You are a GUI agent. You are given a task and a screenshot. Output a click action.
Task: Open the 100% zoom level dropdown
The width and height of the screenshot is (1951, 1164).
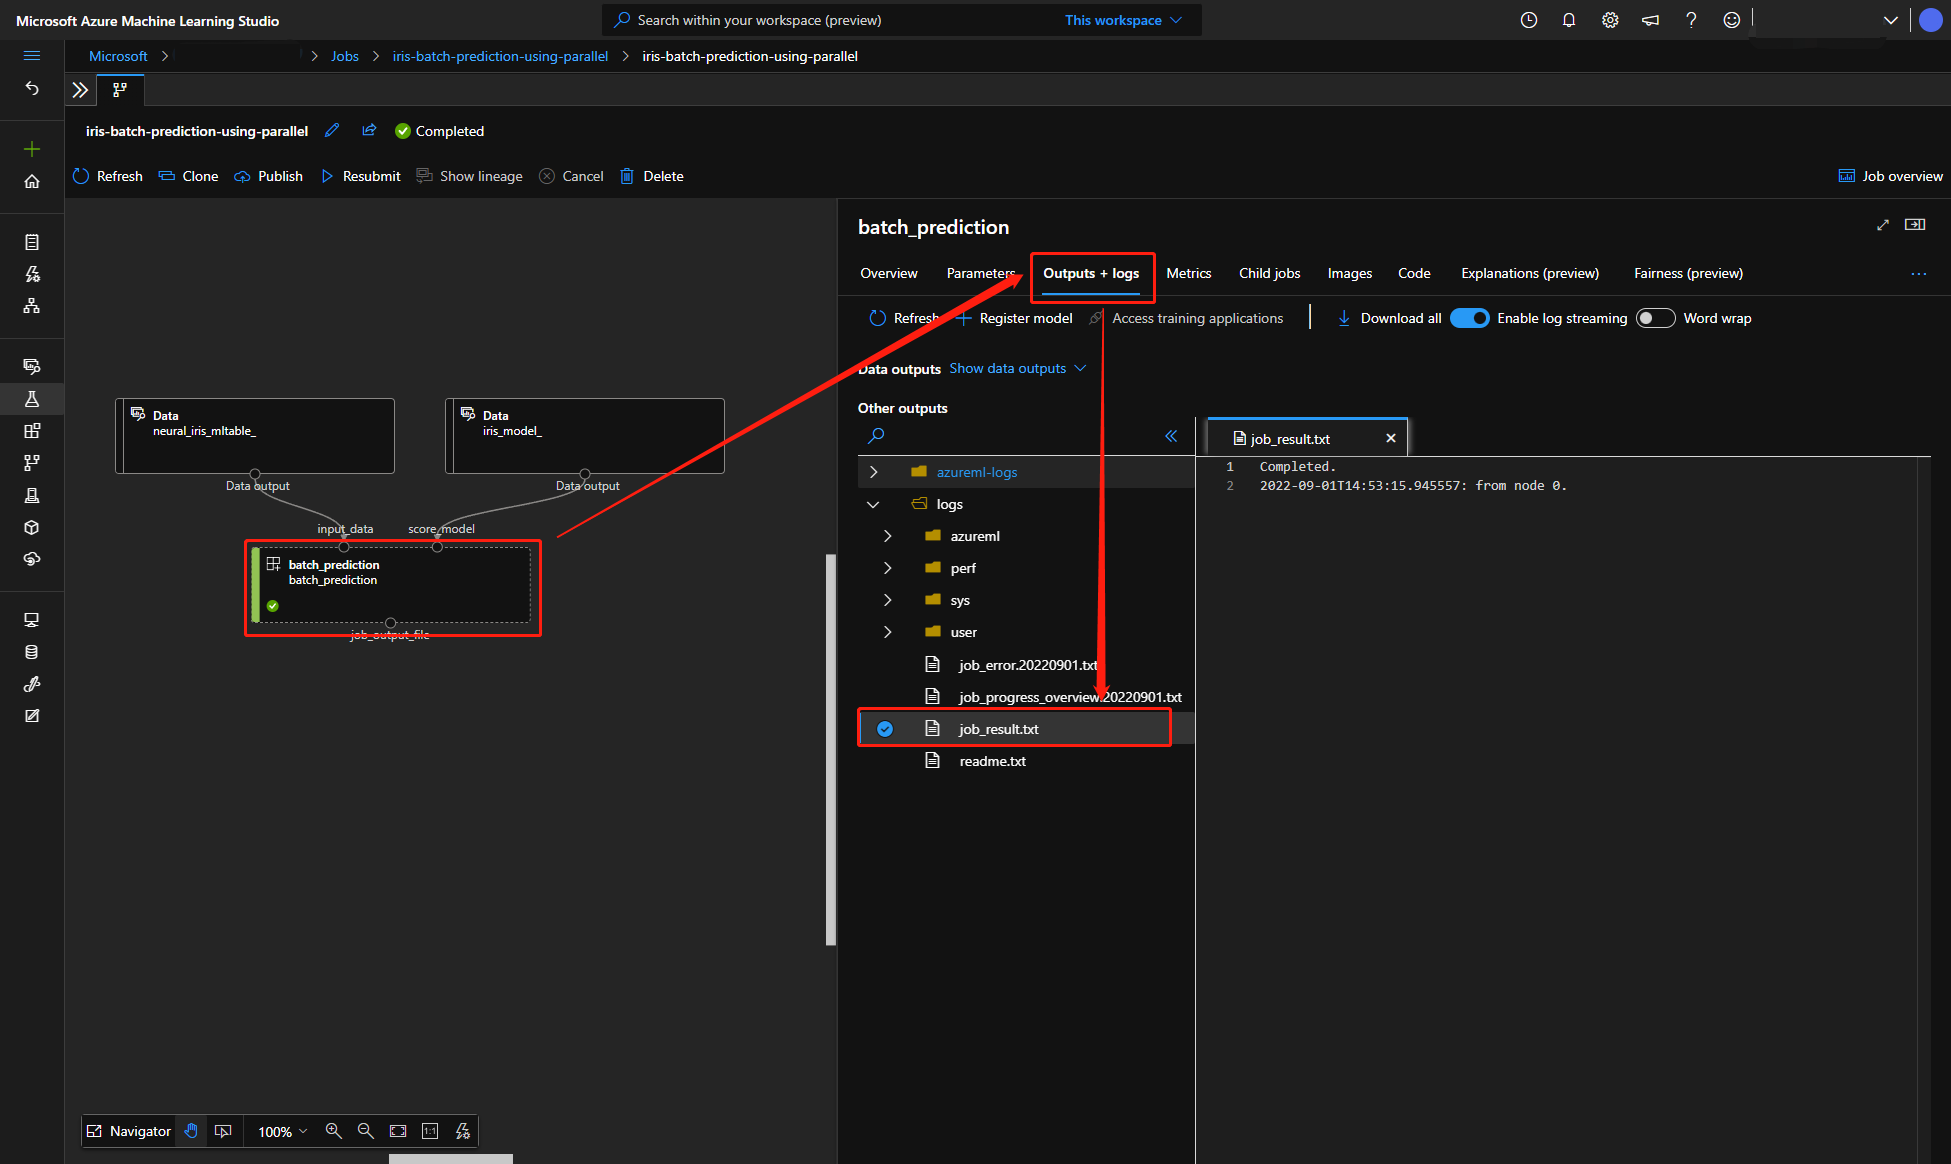(283, 1131)
